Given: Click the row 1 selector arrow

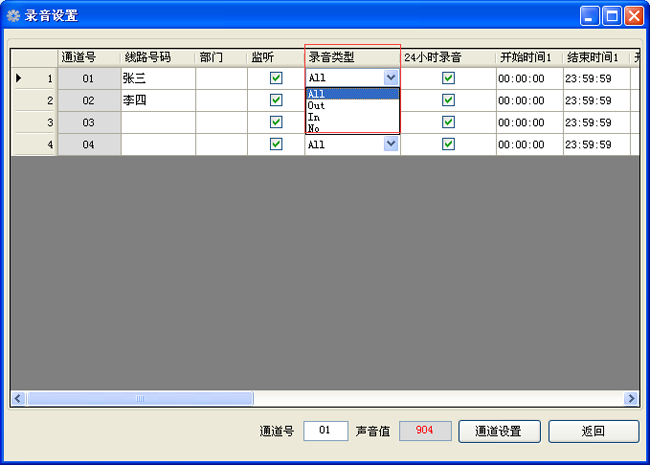Looking at the screenshot, I should click(x=17, y=78).
